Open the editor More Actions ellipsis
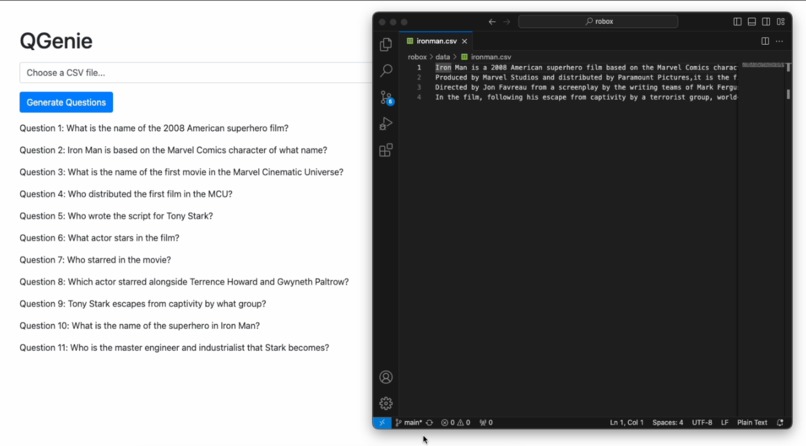 pyautogui.click(x=779, y=41)
